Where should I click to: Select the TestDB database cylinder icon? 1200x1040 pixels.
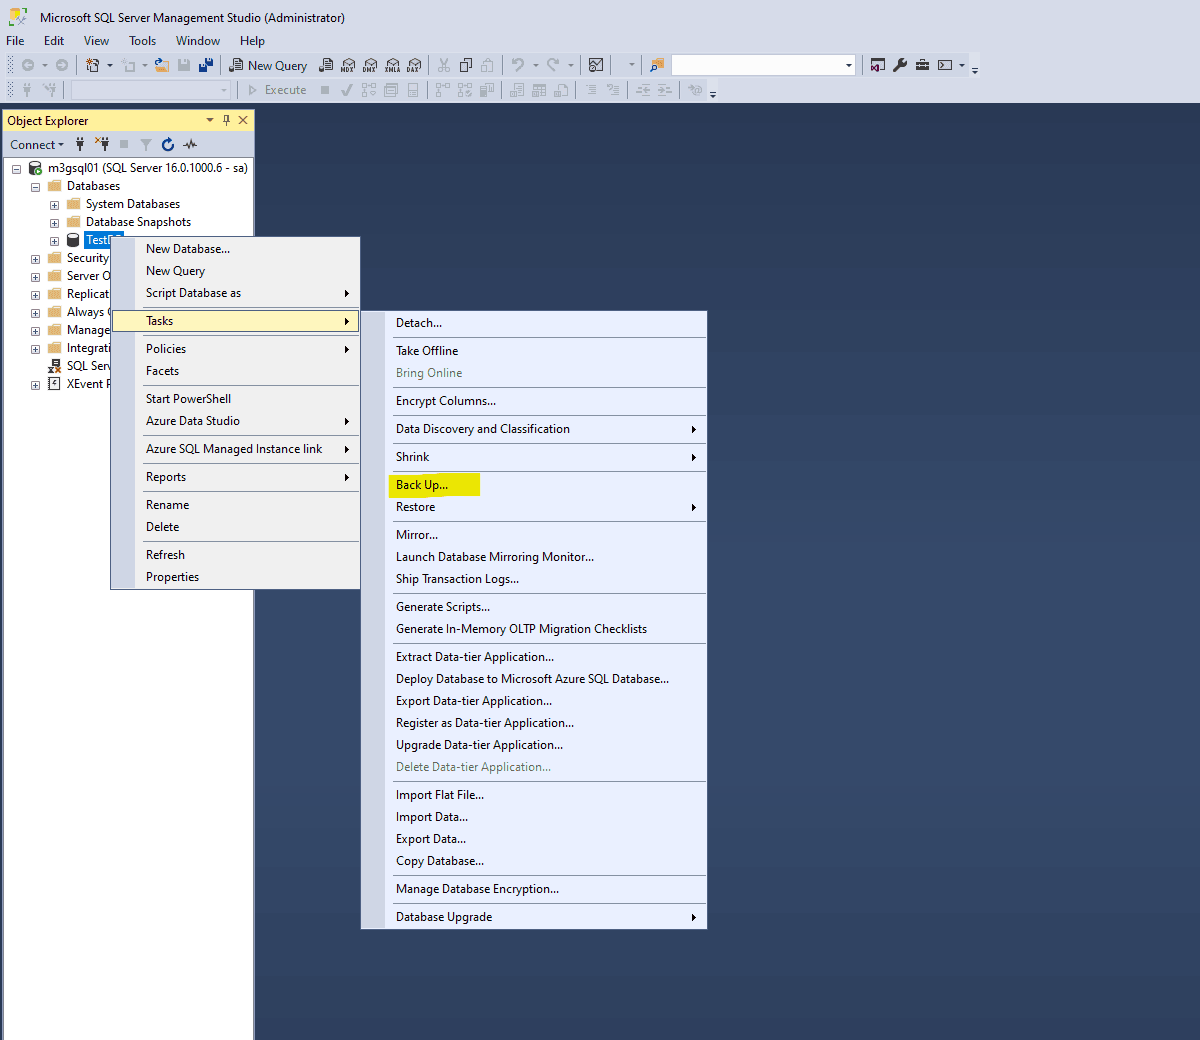click(73, 240)
